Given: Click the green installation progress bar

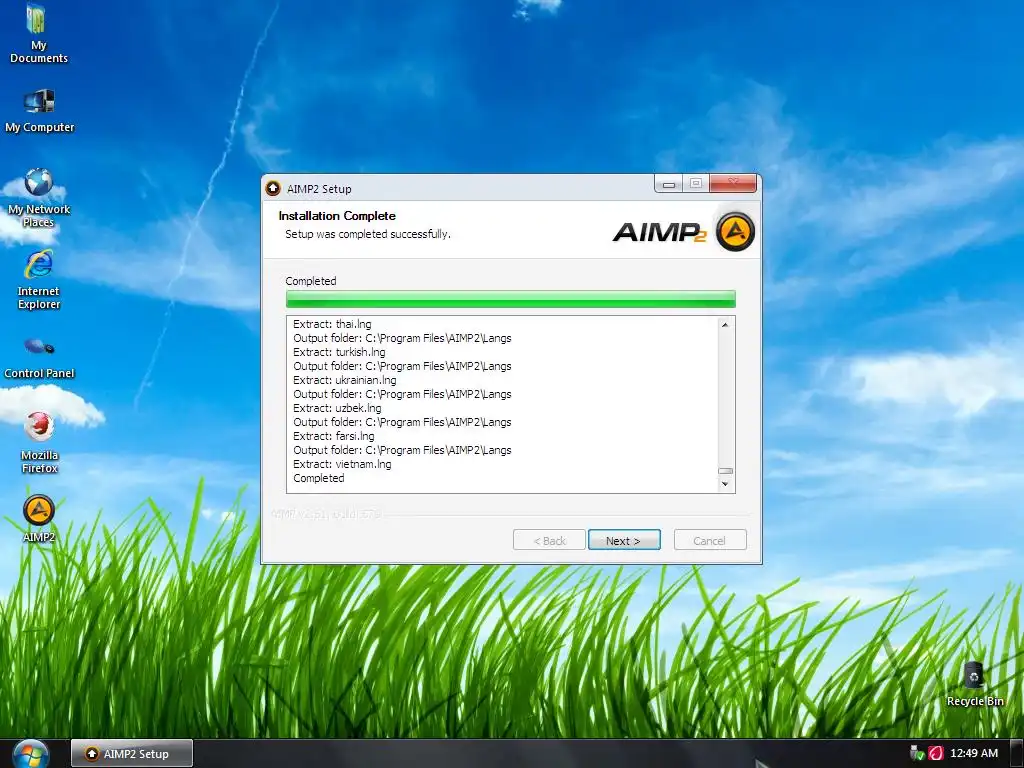Looking at the screenshot, I should [511, 299].
